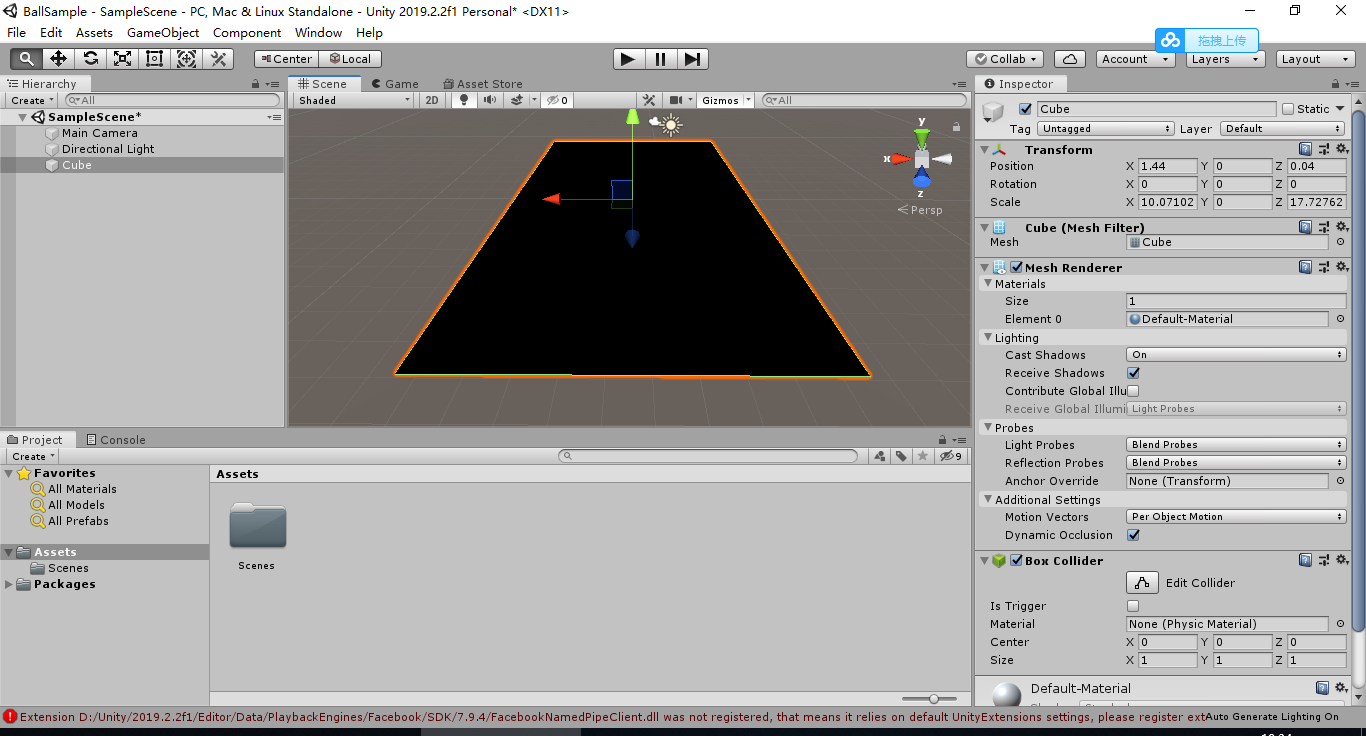Toggle 2D view mode in Scene
This screenshot has width=1366, height=736.
431,100
